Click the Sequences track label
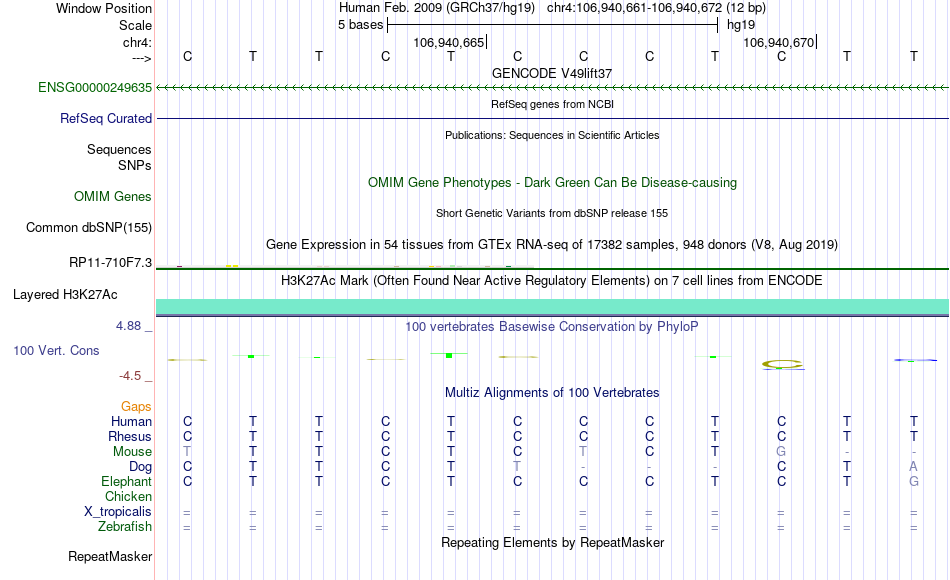 [x=119, y=149]
